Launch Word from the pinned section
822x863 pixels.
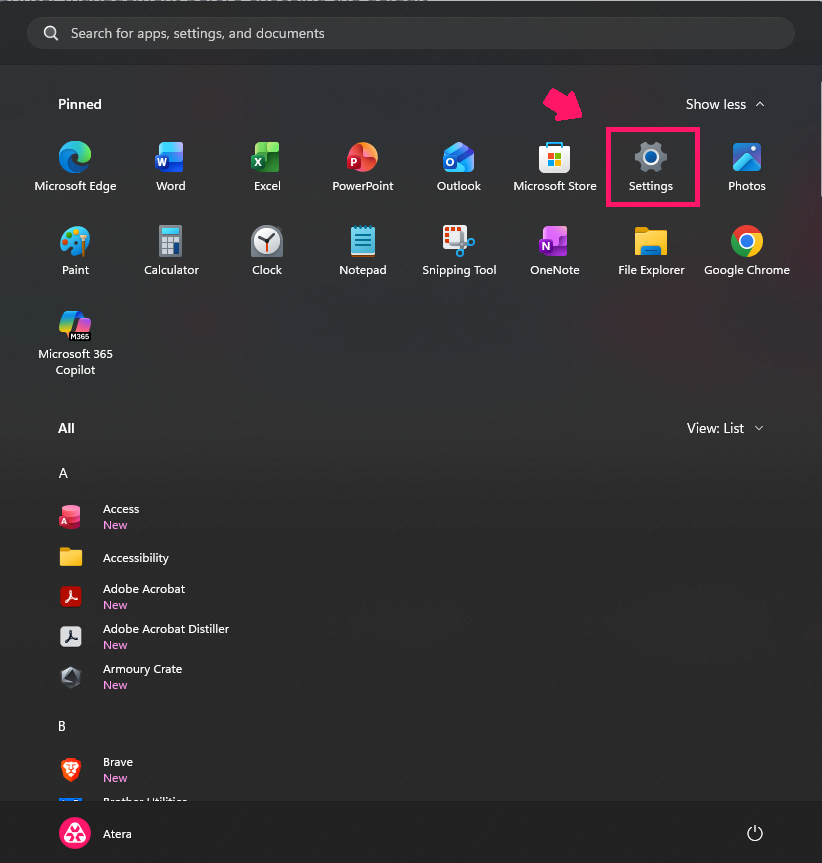pyautogui.click(x=171, y=166)
